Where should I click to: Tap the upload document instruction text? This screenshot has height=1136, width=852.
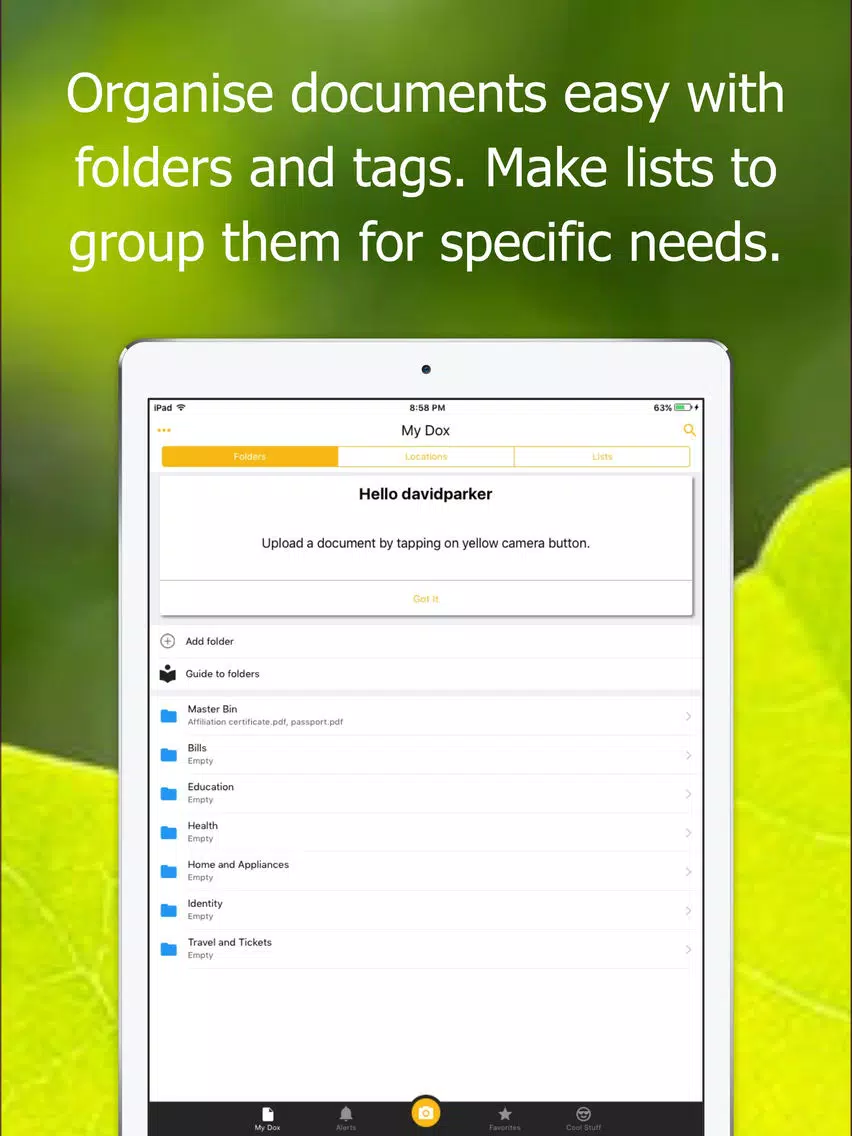click(x=426, y=543)
